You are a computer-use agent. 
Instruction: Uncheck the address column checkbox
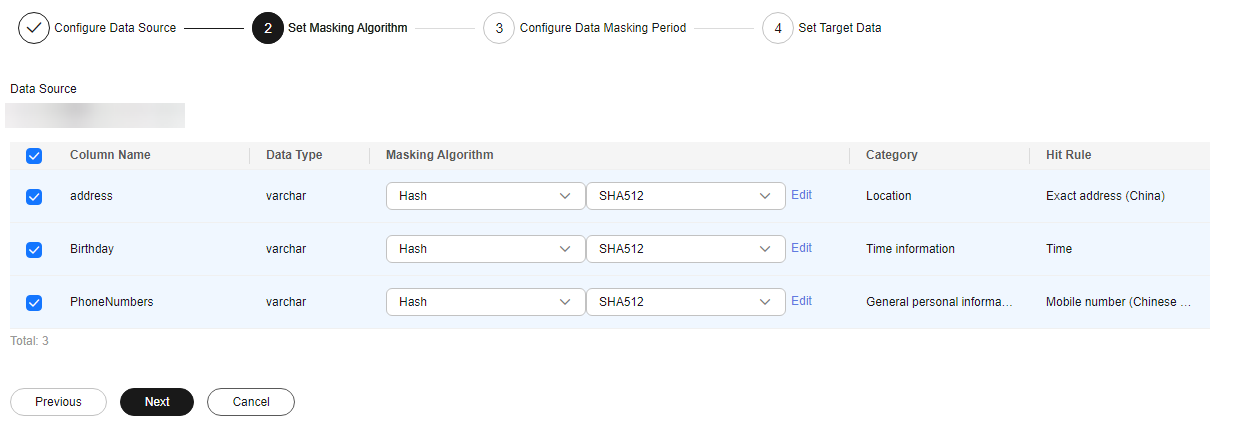click(x=34, y=197)
